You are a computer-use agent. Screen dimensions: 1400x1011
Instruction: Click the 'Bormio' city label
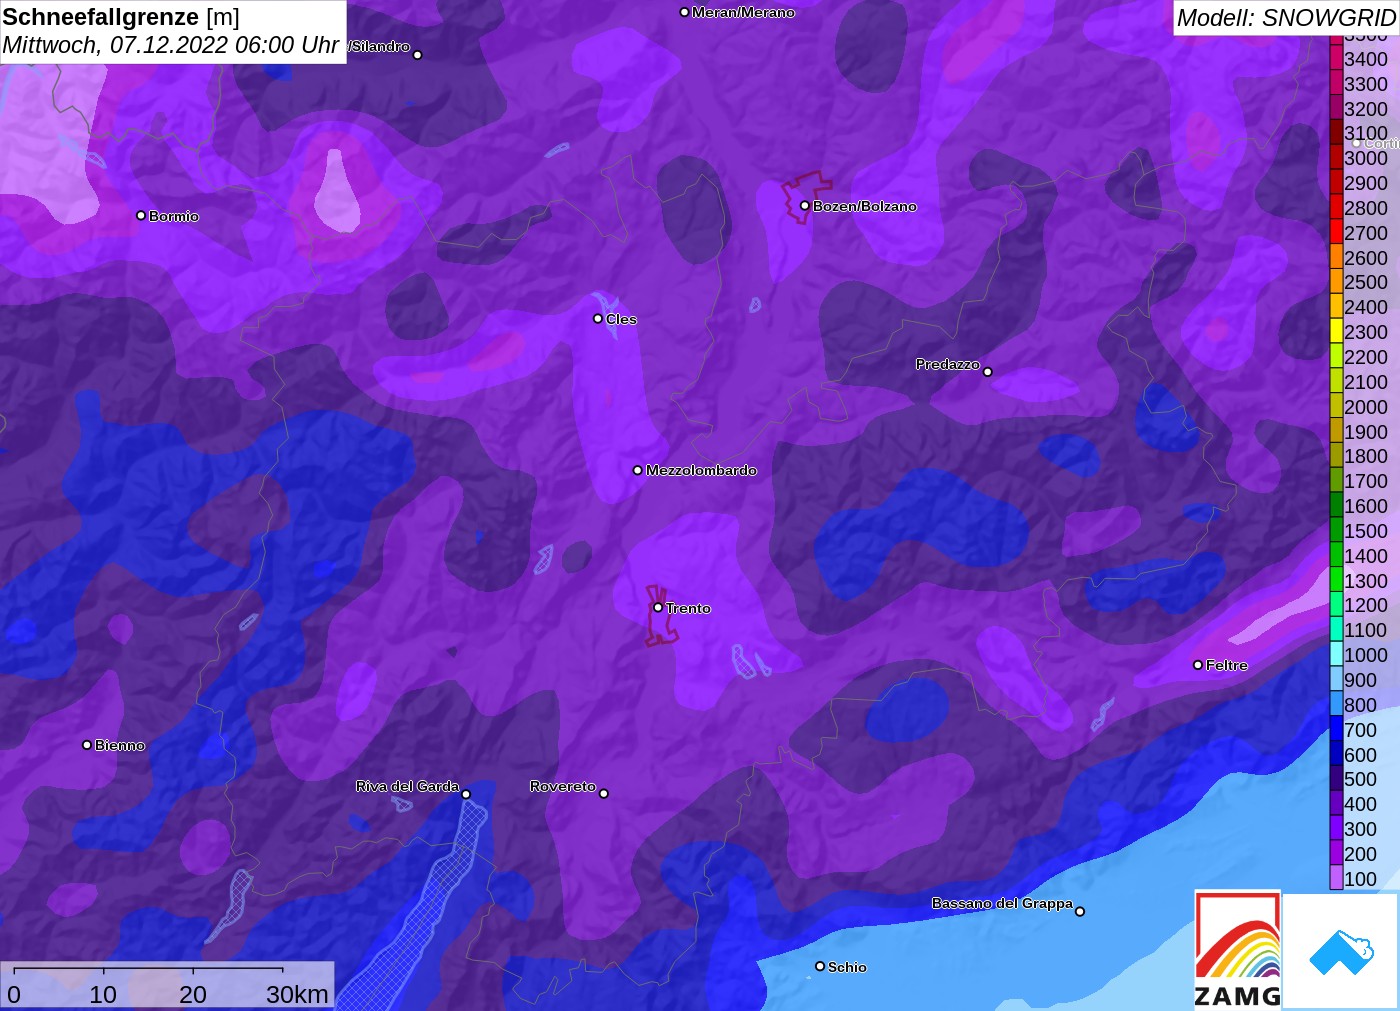(174, 216)
